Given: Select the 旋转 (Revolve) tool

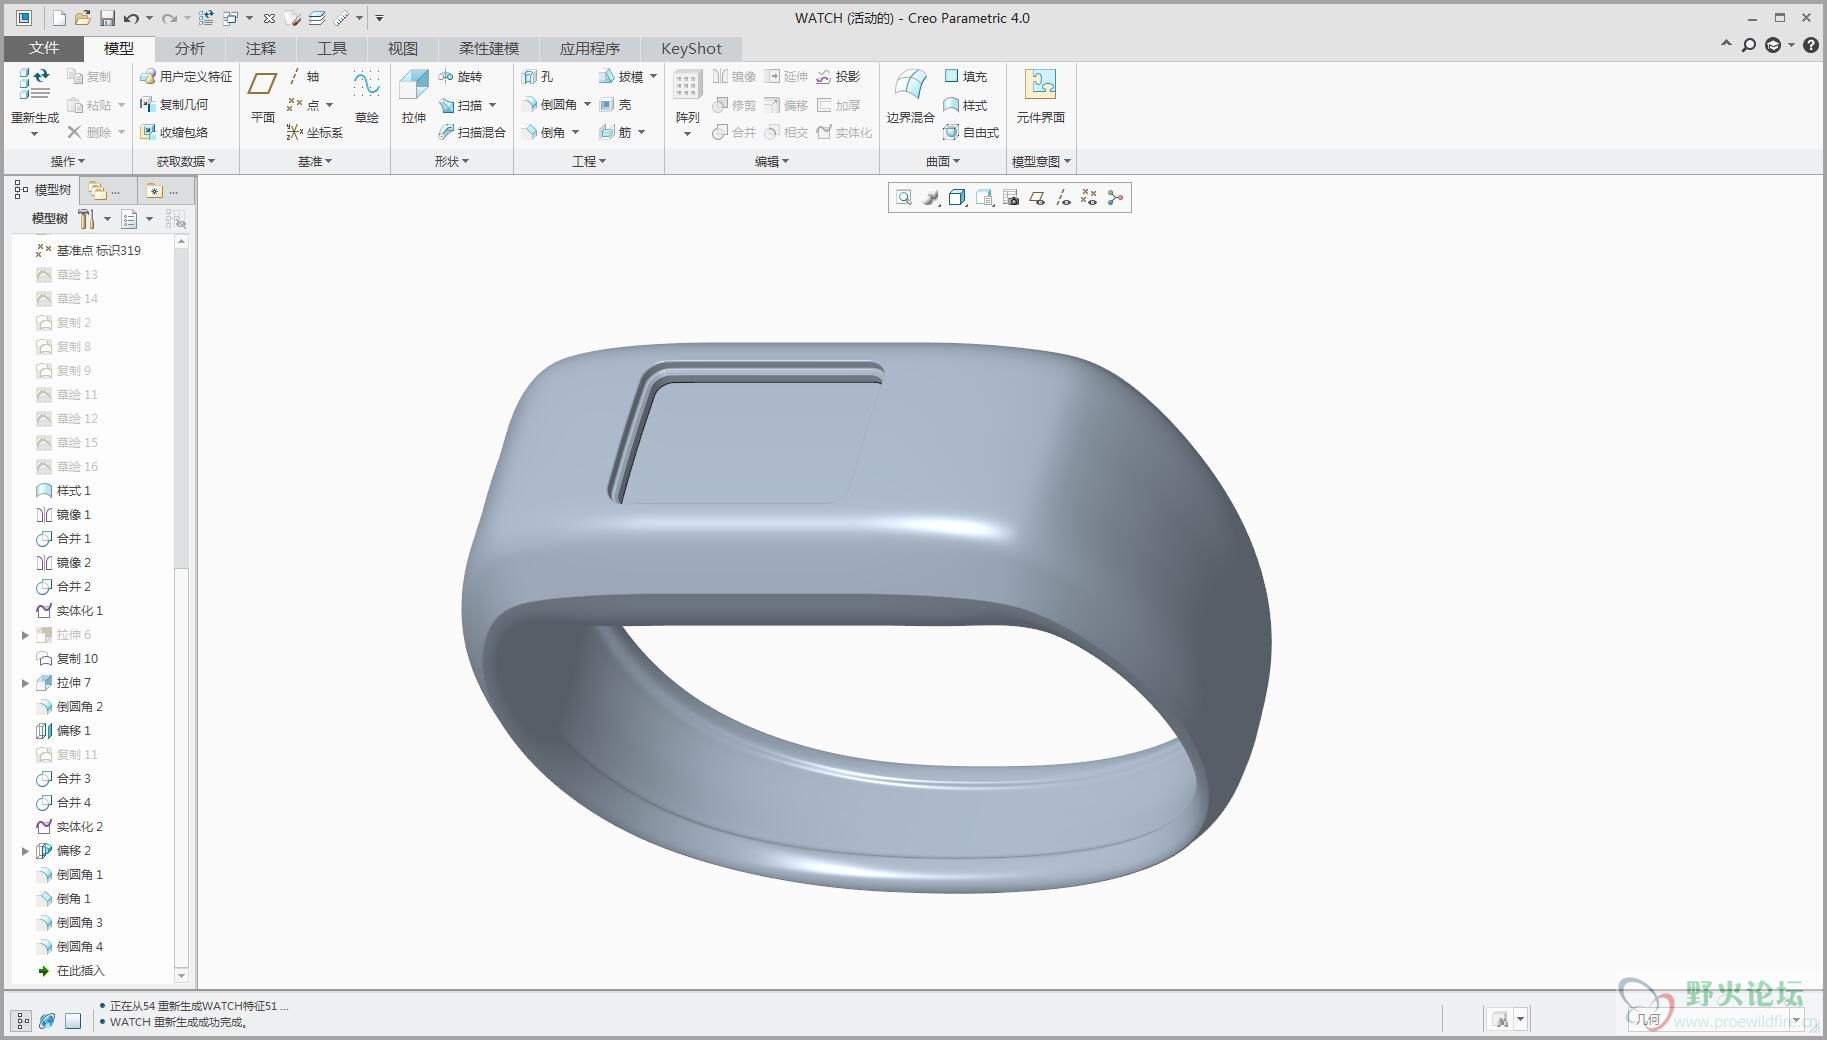Looking at the screenshot, I should pos(460,76).
